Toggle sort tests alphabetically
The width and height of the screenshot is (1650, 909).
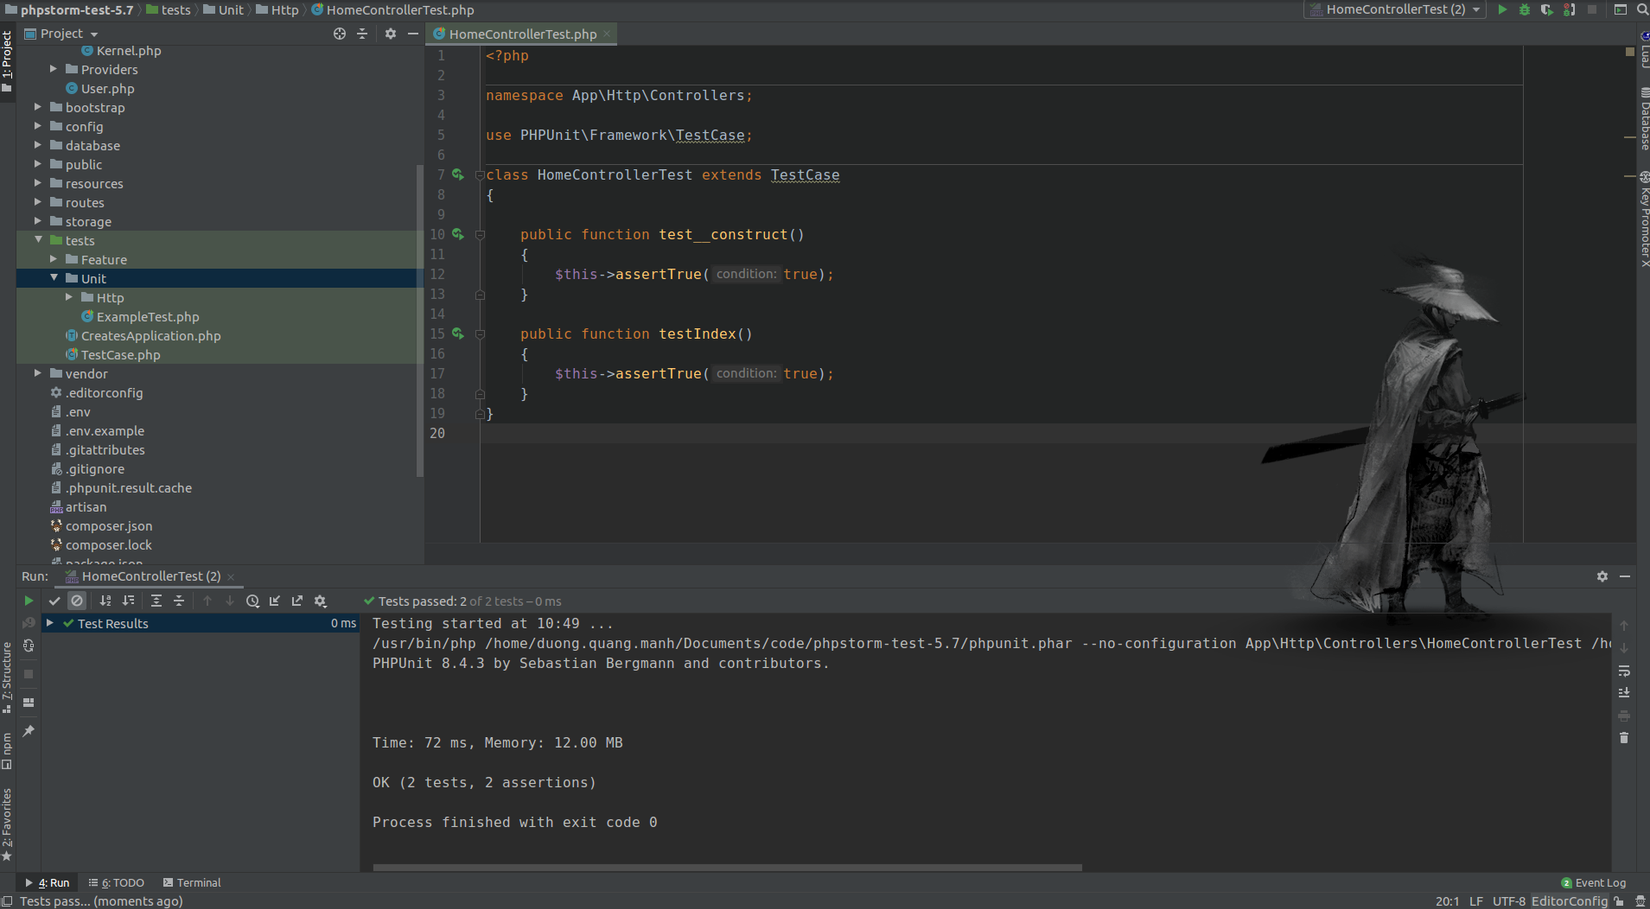point(105,601)
